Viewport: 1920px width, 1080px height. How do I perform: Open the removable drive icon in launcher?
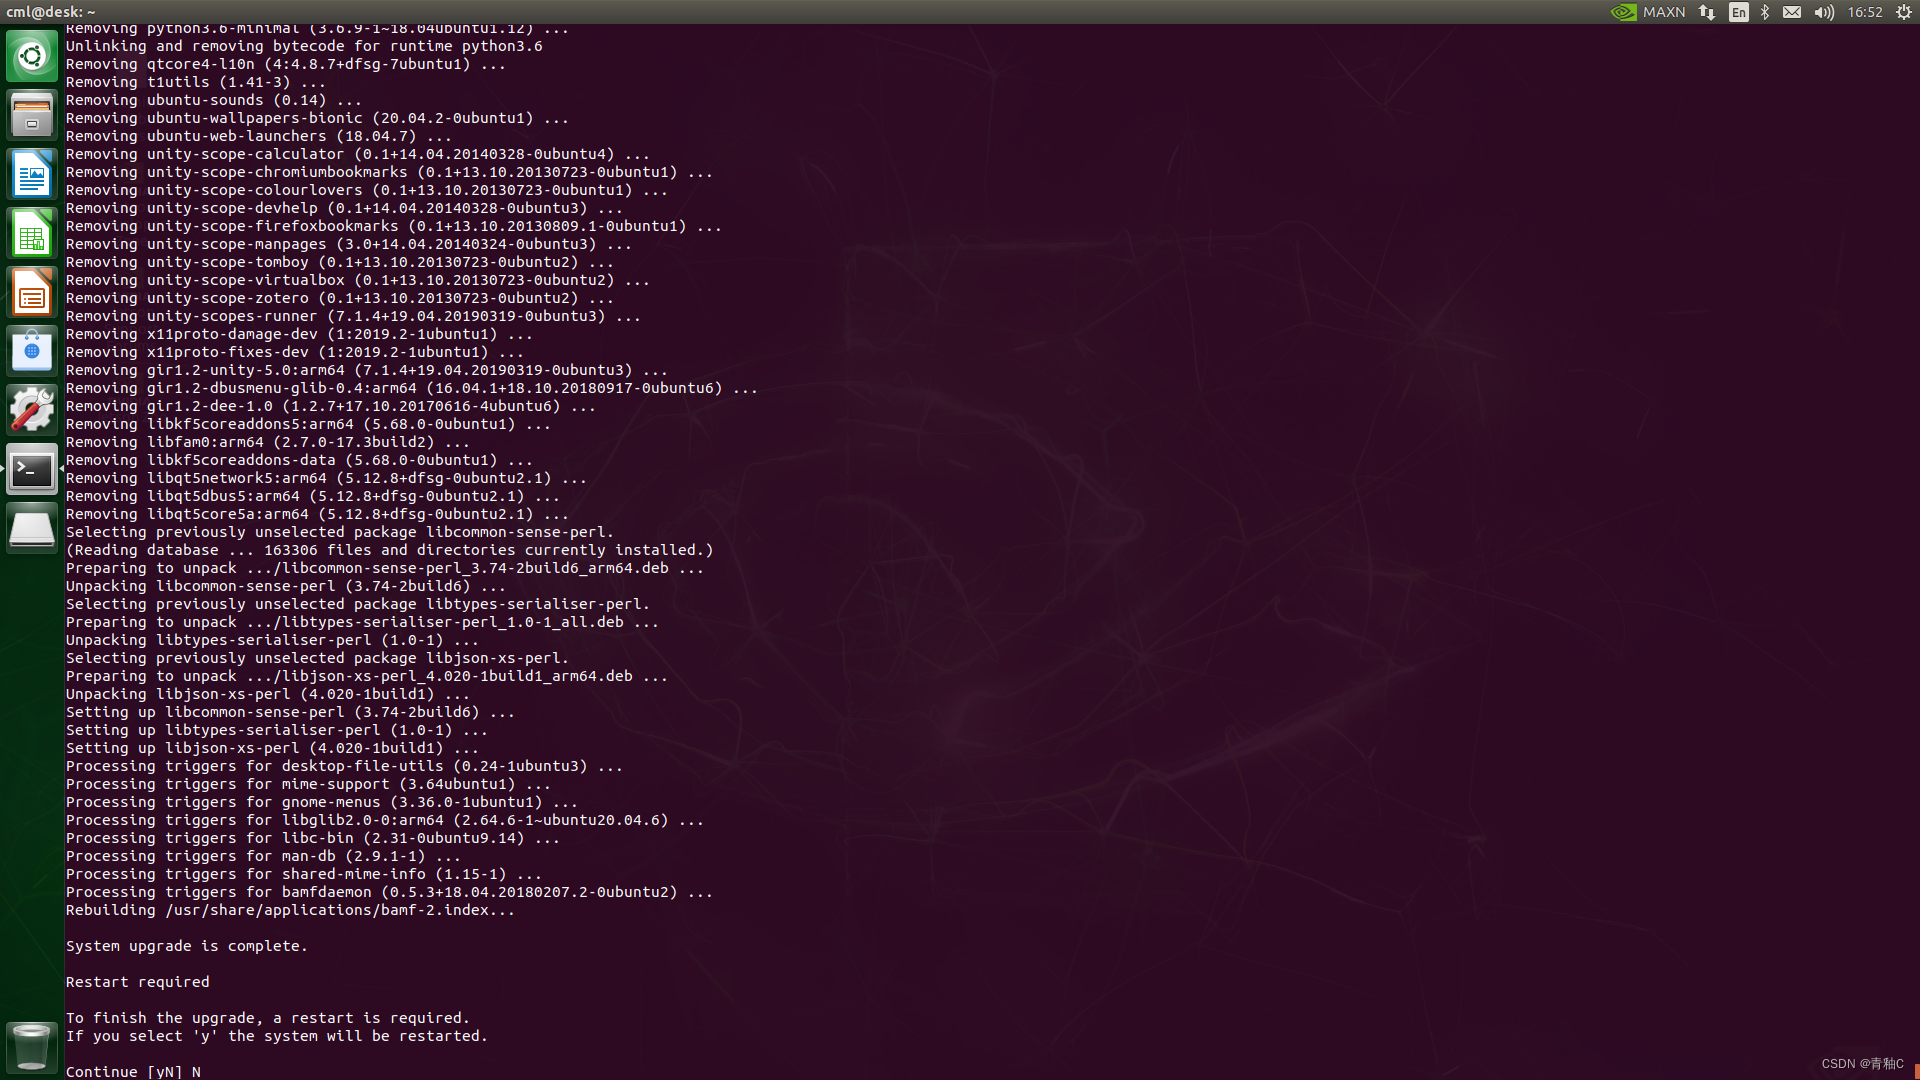[x=32, y=528]
